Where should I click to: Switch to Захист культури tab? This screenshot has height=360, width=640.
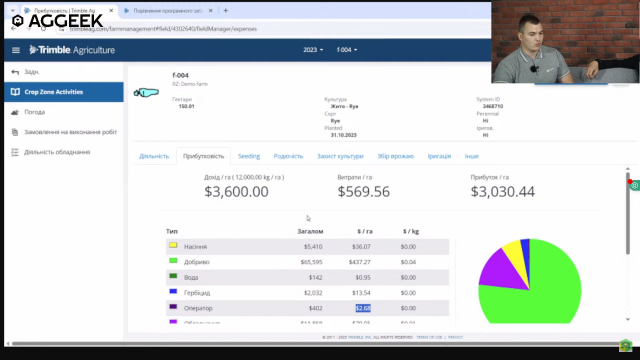click(340, 156)
